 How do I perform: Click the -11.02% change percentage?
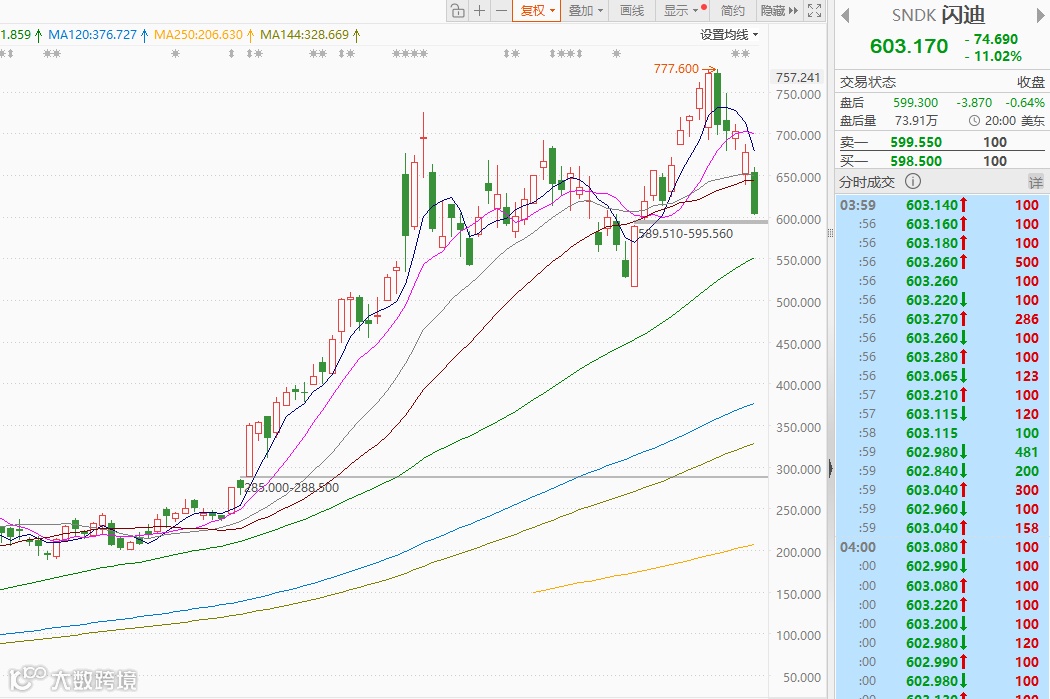[993, 56]
